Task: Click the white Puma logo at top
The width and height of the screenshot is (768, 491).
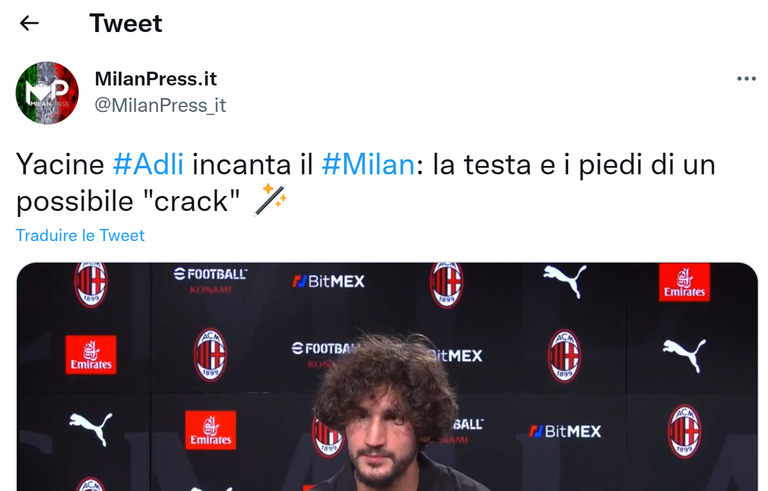Action: pos(565,281)
